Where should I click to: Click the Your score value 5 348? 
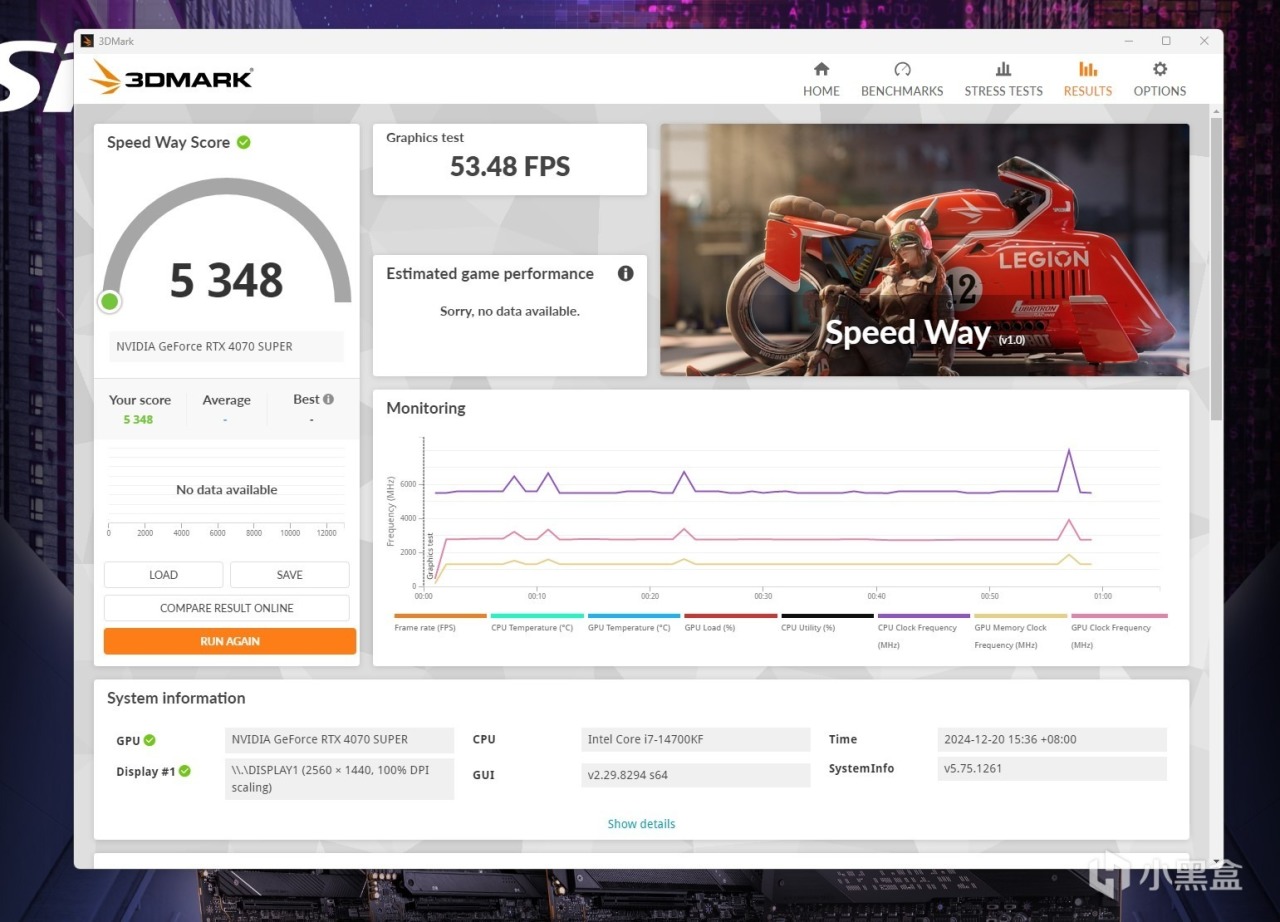coord(138,420)
